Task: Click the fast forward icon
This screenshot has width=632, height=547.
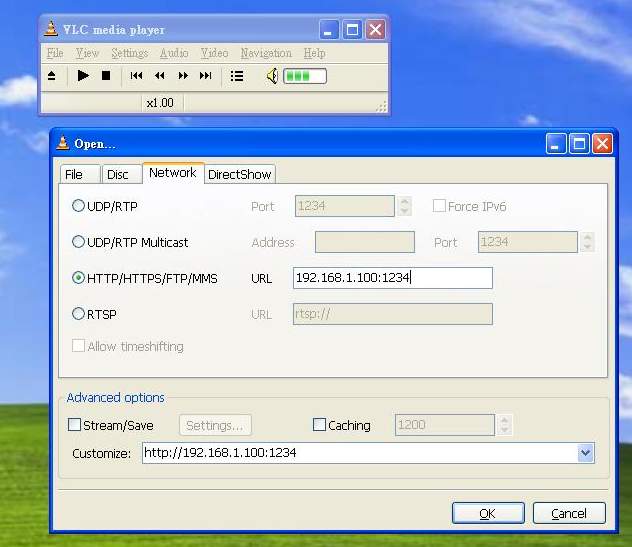Action: [183, 76]
